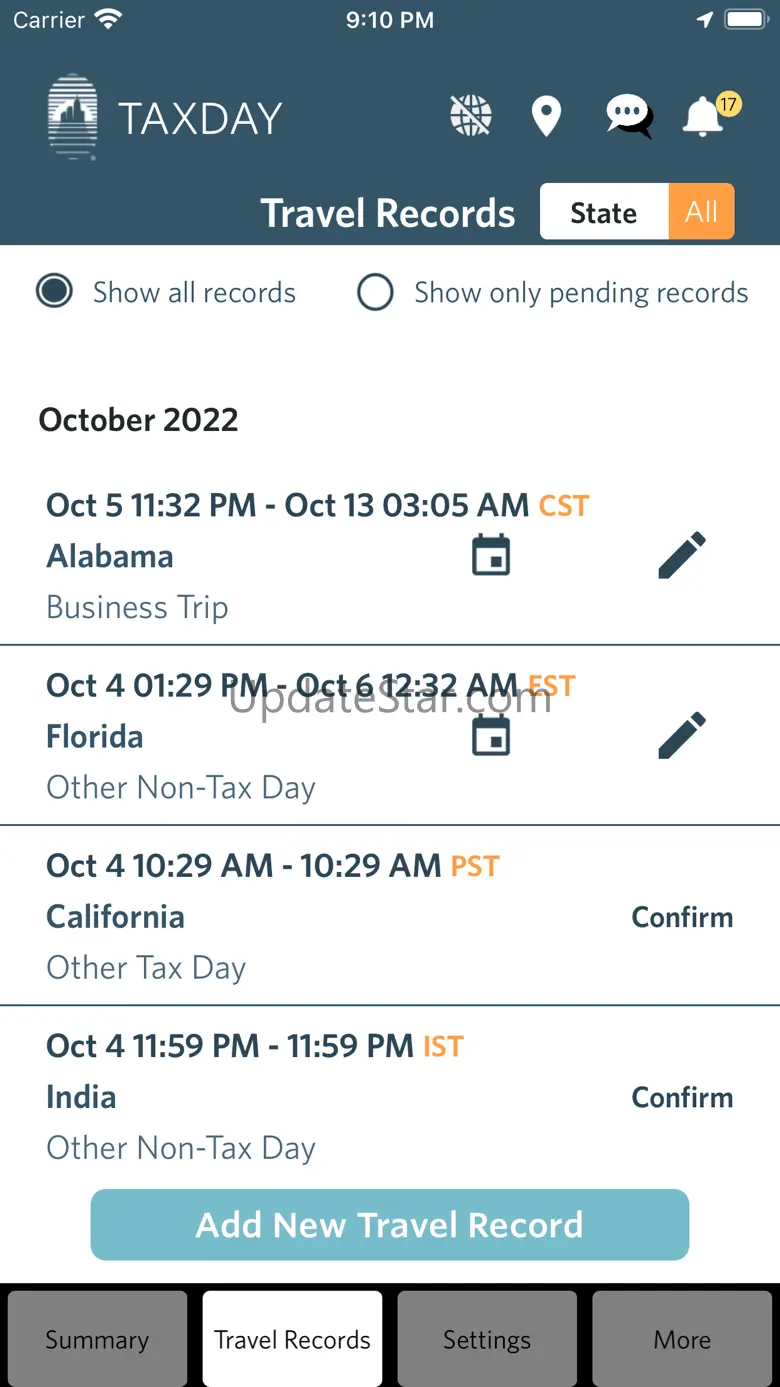Open the Settings tab
The image size is (780, 1387).
tap(487, 1339)
